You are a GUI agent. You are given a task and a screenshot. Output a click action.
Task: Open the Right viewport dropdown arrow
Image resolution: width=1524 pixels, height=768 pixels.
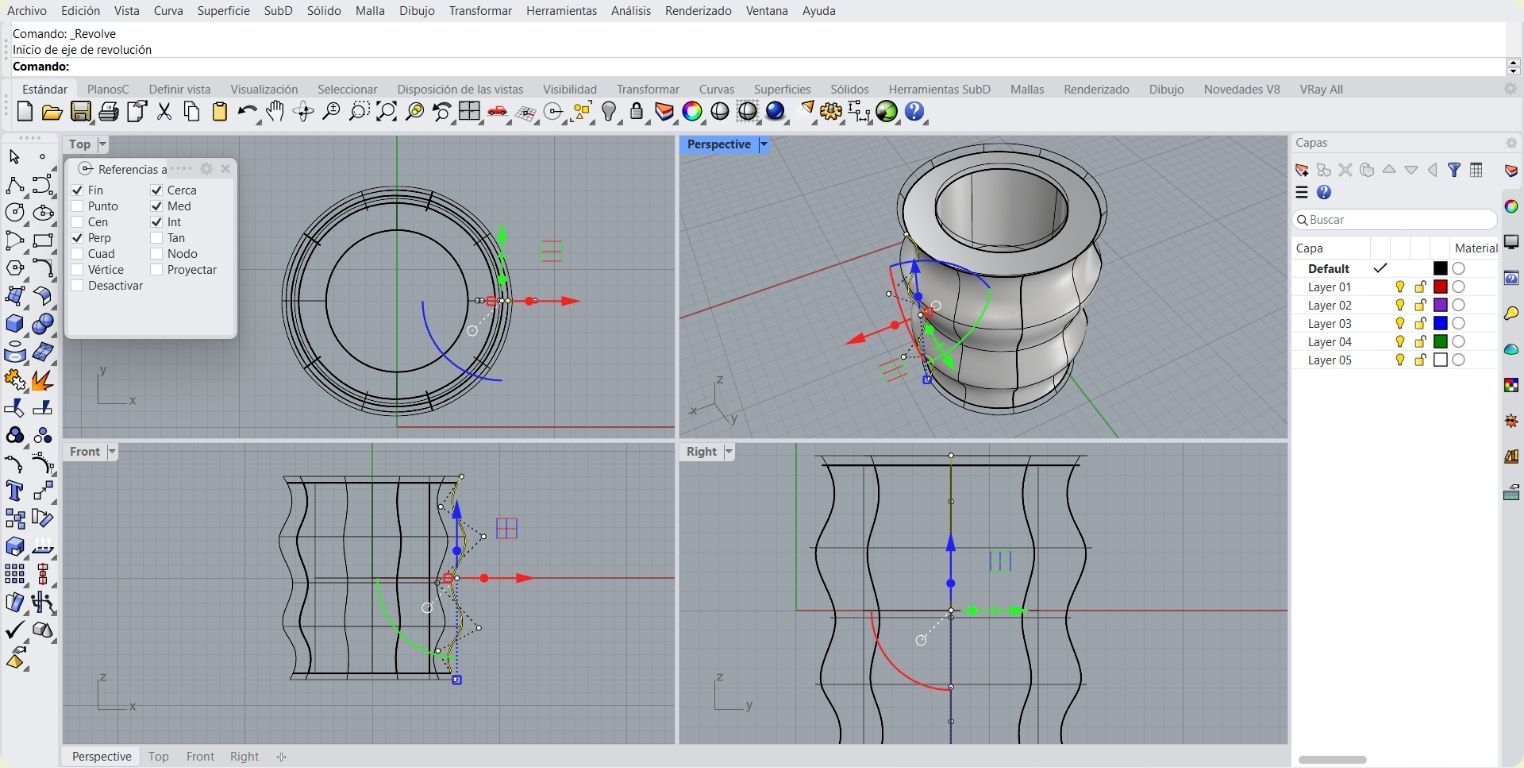[x=729, y=452]
